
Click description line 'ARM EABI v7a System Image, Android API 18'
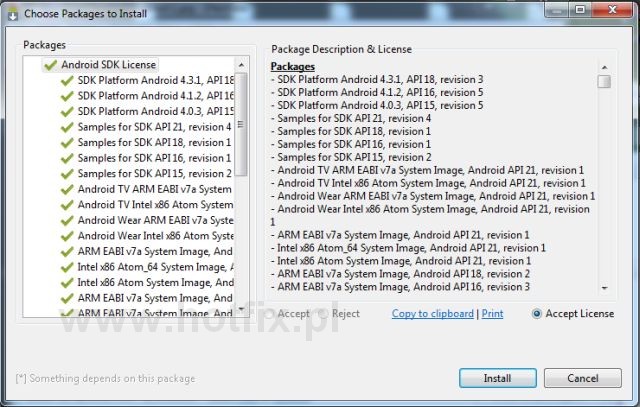400,274
